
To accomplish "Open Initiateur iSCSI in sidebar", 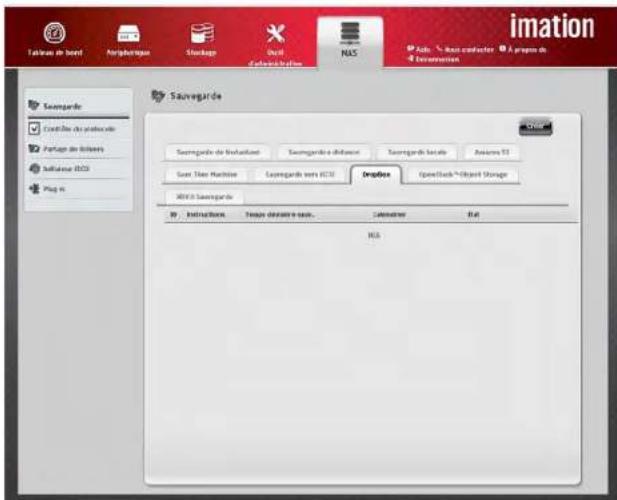I will tap(78, 169).
